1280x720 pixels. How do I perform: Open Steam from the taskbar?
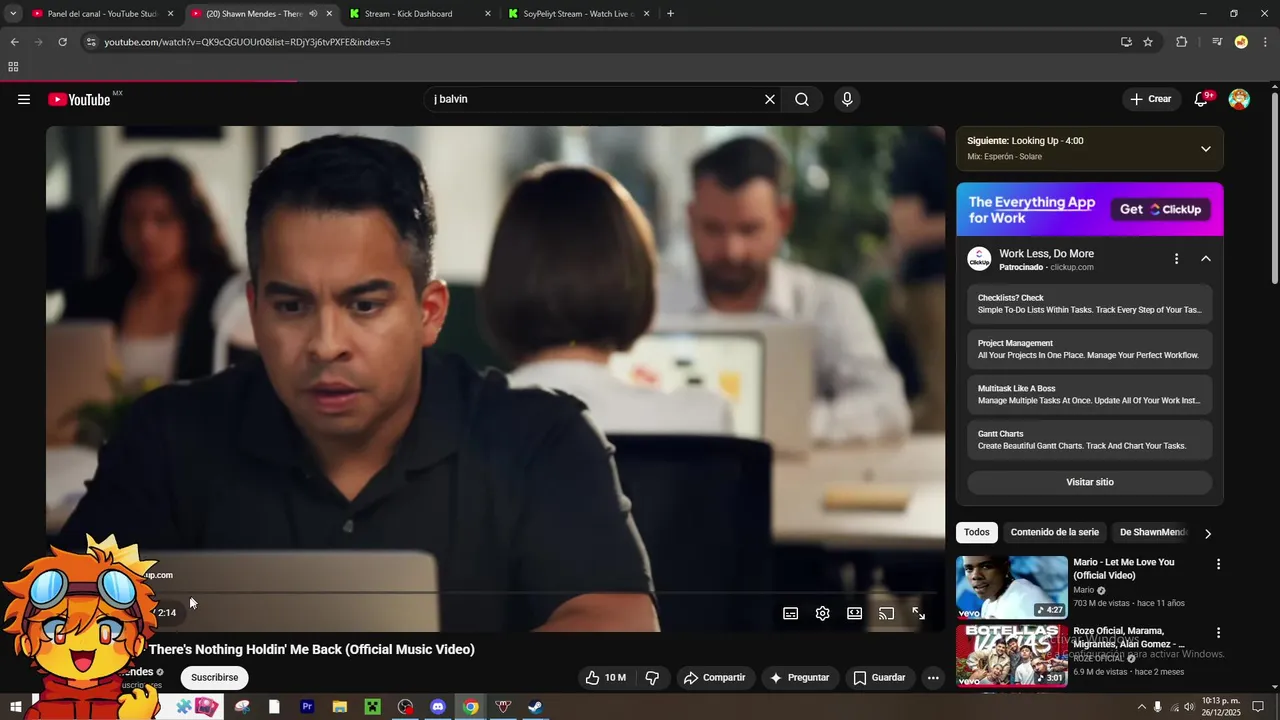536,707
